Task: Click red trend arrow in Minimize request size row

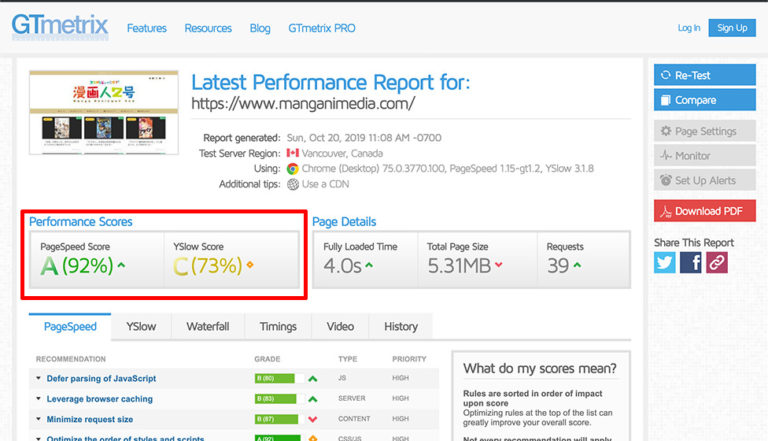Action: click(x=312, y=419)
